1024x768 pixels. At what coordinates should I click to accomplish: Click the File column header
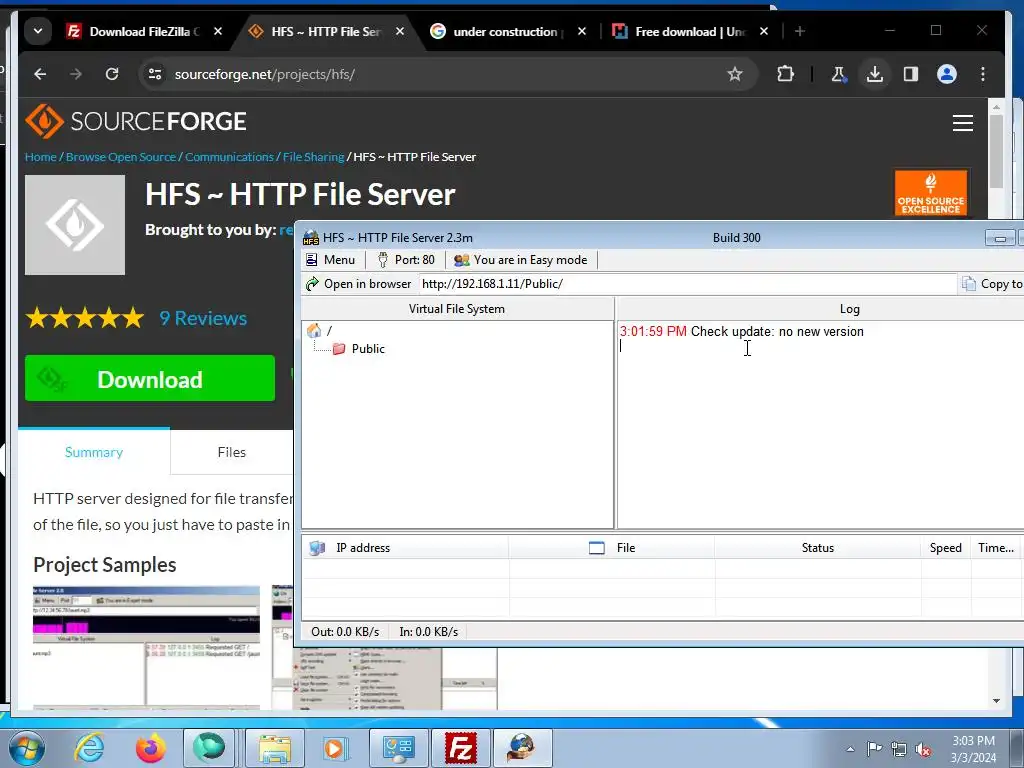[x=612, y=548]
